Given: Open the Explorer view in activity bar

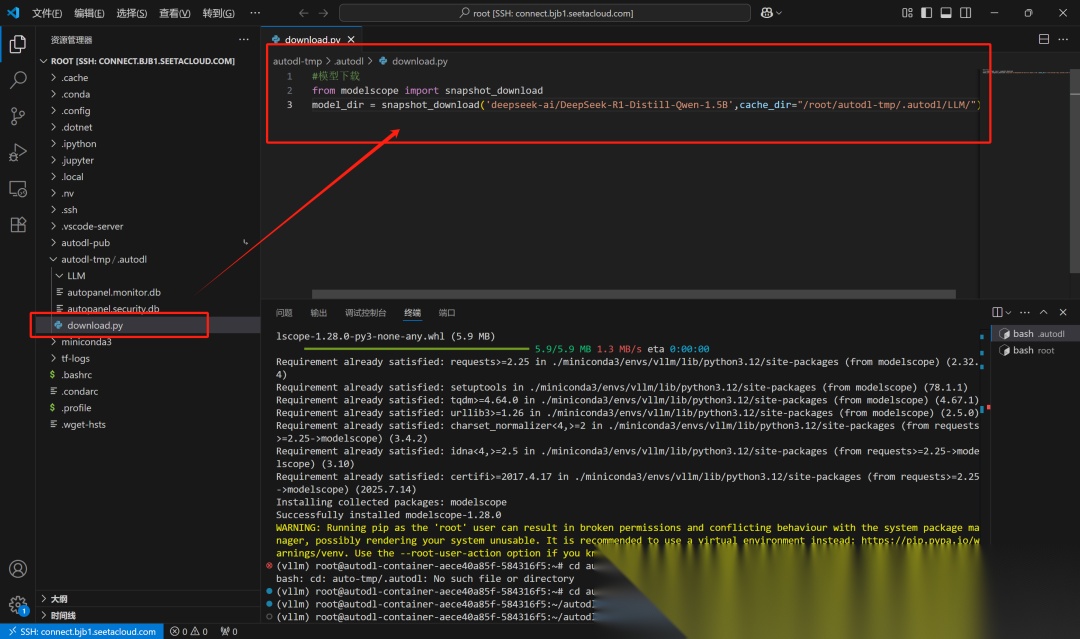Looking at the screenshot, I should pyautogui.click(x=18, y=44).
